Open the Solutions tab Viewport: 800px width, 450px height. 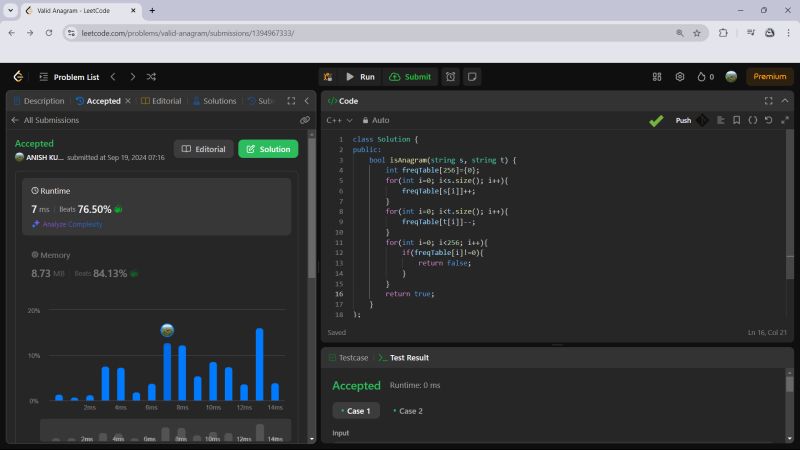coord(215,101)
